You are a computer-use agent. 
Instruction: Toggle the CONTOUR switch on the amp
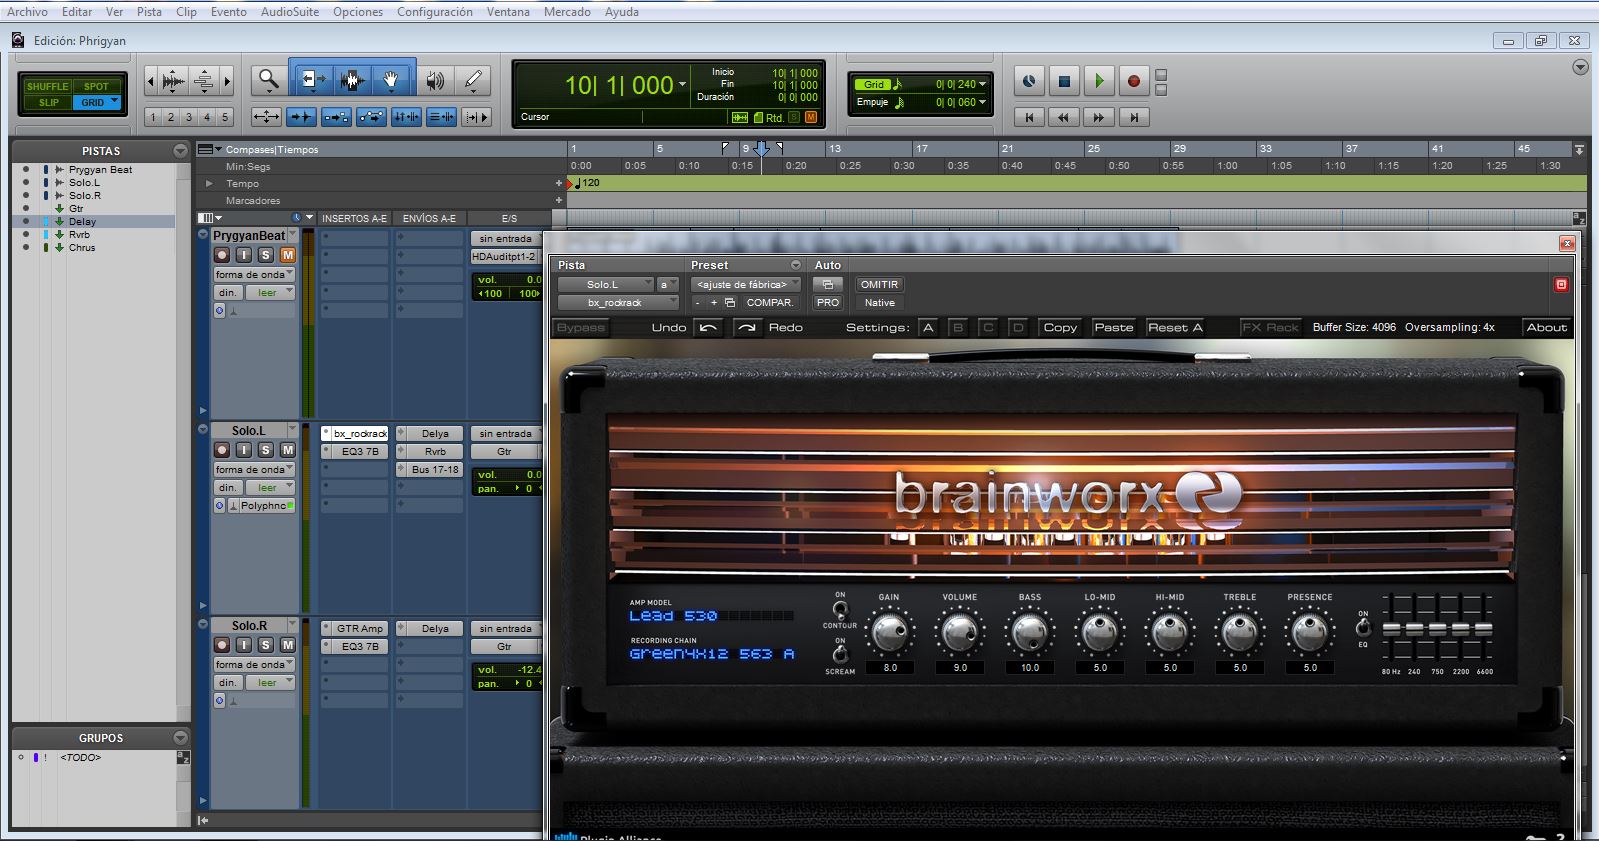click(x=840, y=608)
